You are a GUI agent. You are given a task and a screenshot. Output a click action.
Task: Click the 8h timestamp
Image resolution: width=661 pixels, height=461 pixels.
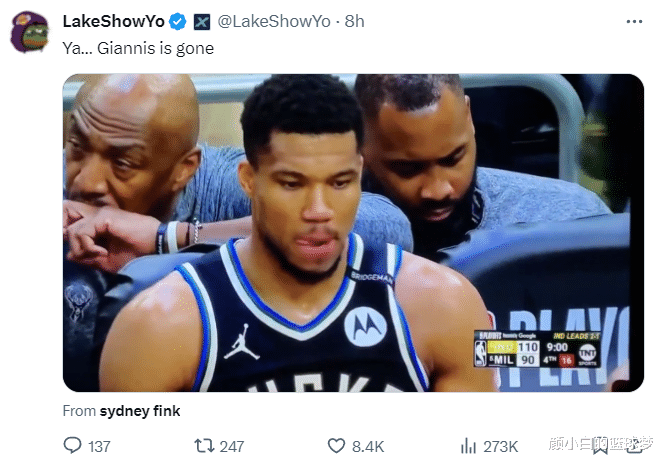355,21
